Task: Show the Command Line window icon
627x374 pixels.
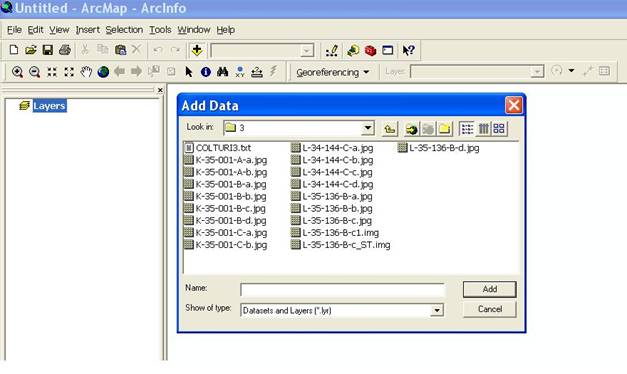Action: (x=387, y=50)
